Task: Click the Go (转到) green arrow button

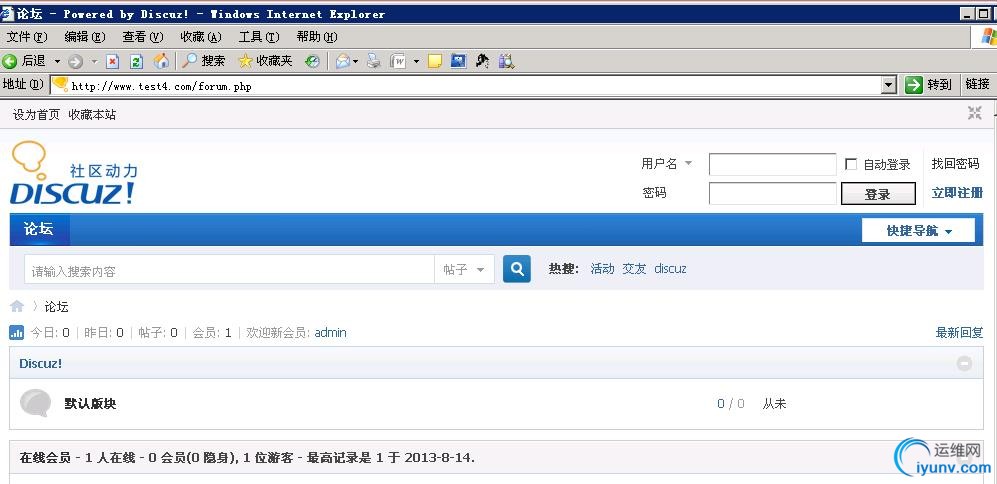Action: [929, 85]
